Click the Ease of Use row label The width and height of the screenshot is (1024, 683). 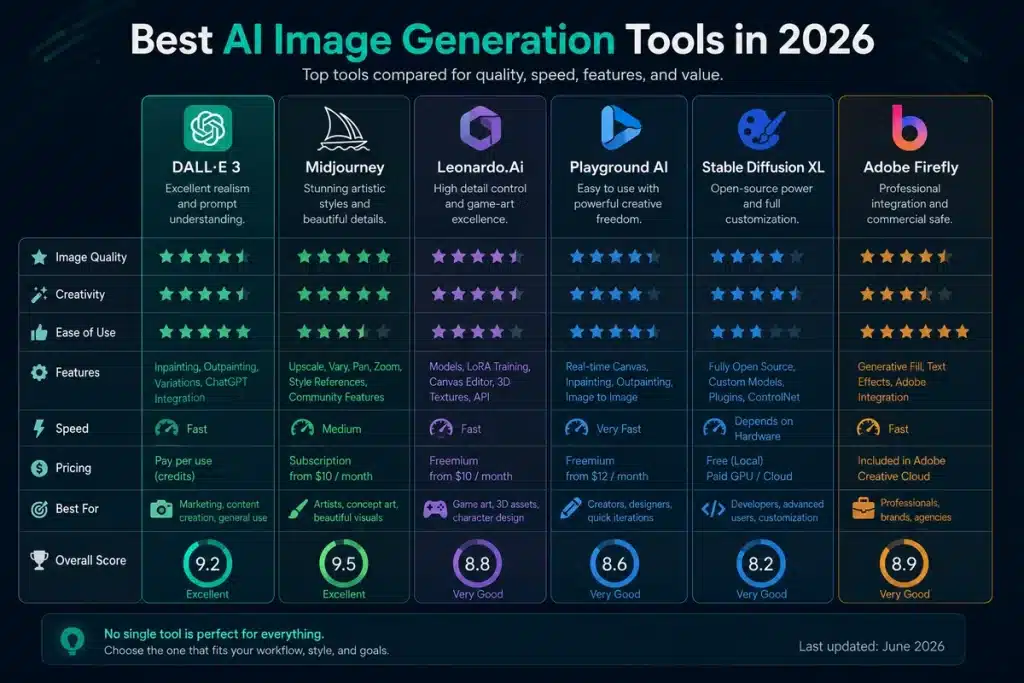click(x=85, y=332)
